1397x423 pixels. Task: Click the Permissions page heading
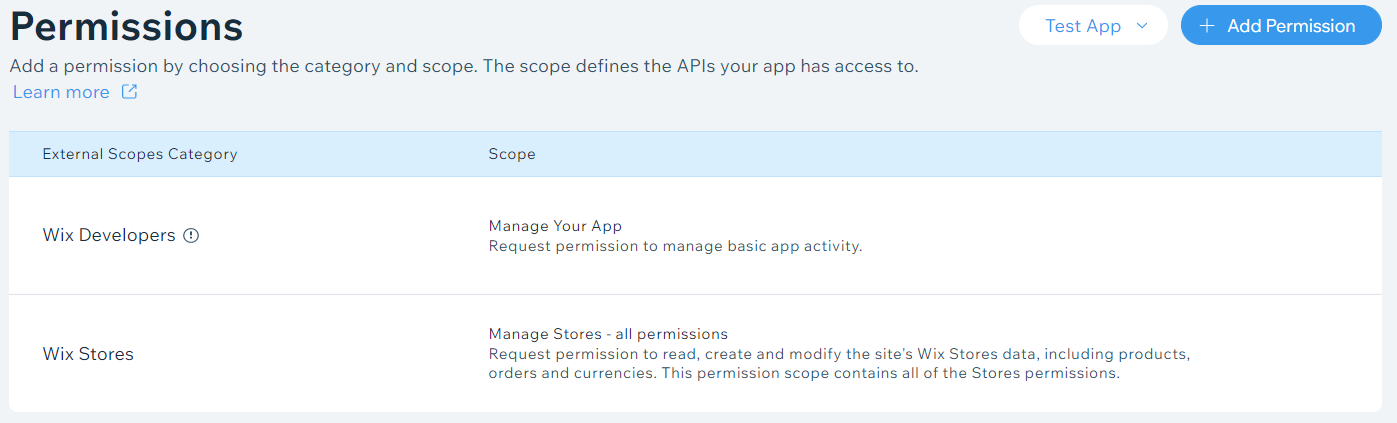tap(126, 26)
